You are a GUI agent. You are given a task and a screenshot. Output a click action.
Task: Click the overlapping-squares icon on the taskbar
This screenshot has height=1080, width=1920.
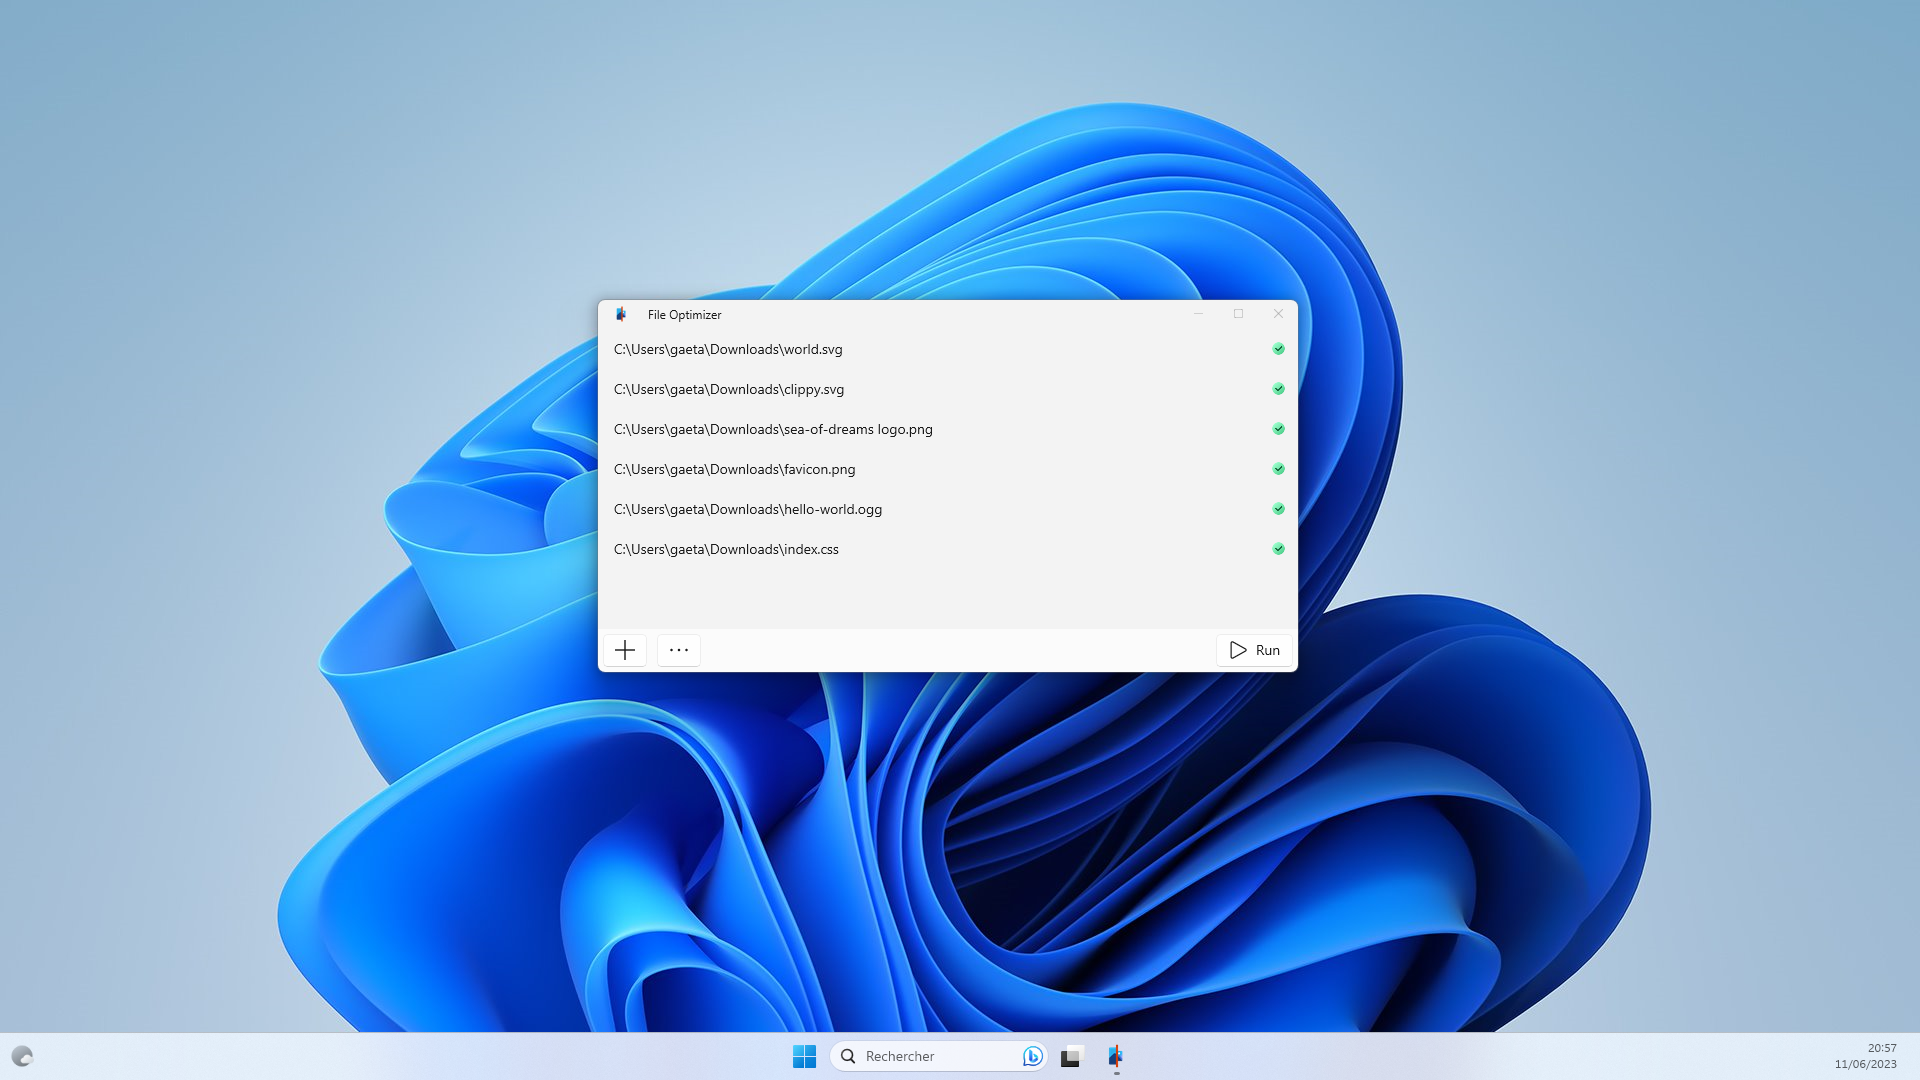coord(1071,1056)
